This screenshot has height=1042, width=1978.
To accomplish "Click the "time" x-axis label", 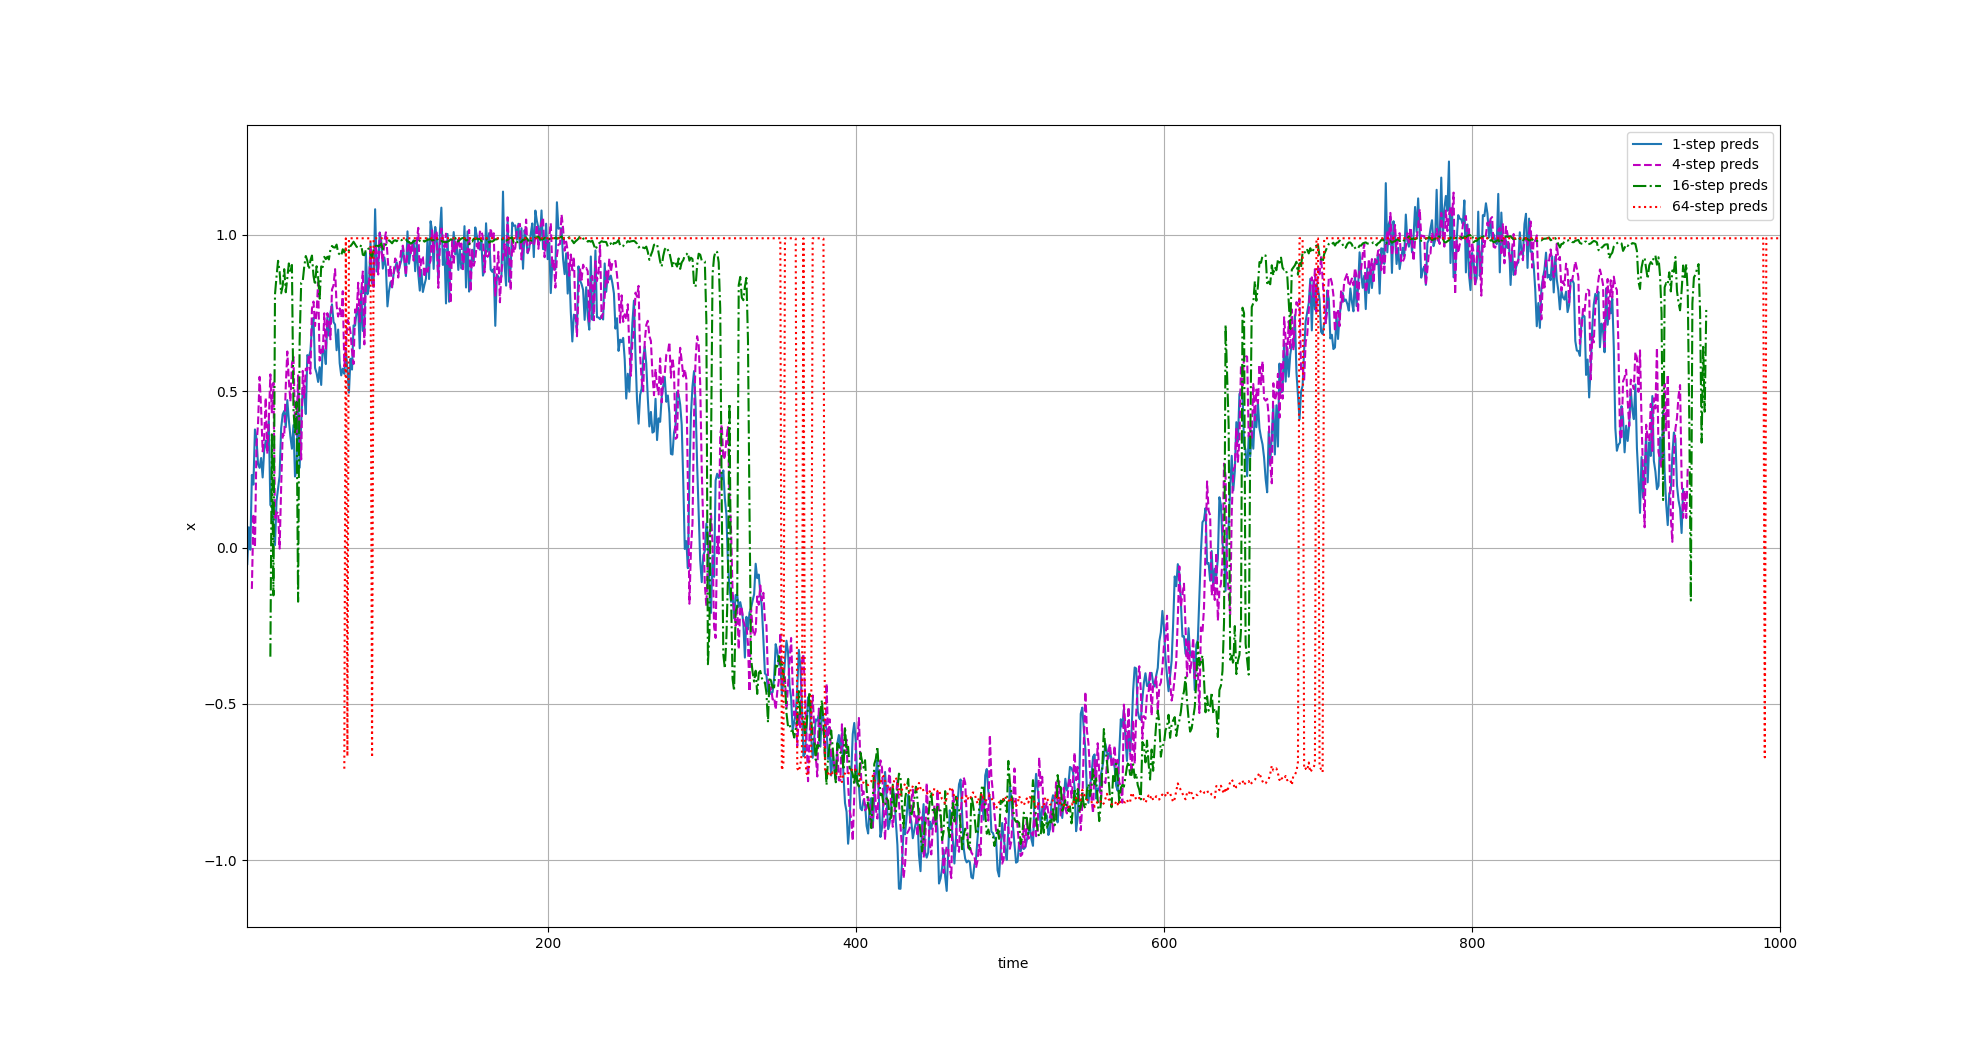I will coord(1012,963).
